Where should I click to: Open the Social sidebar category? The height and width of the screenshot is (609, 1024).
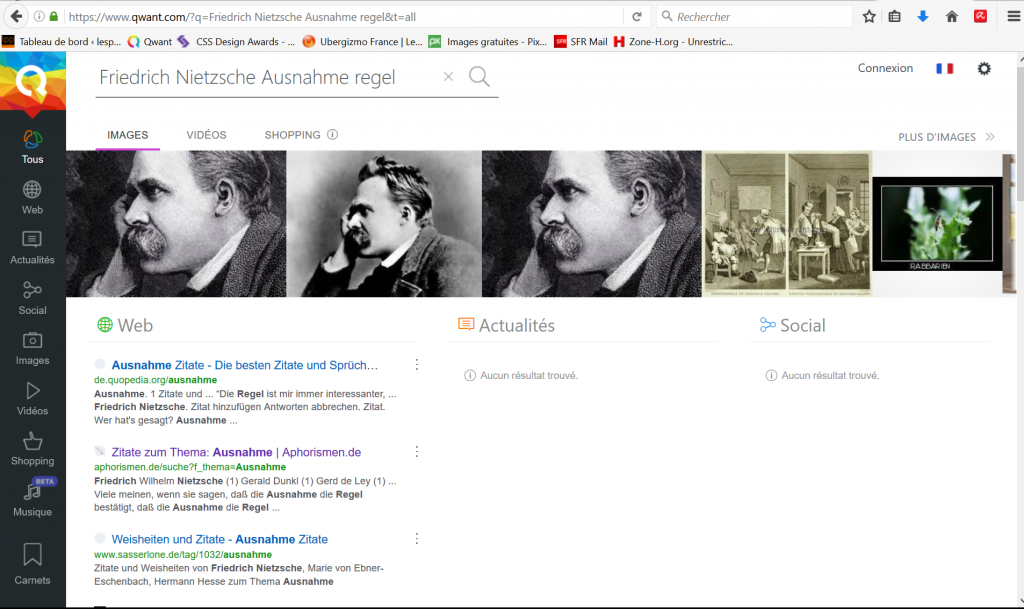pyautogui.click(x=32, y=298)
